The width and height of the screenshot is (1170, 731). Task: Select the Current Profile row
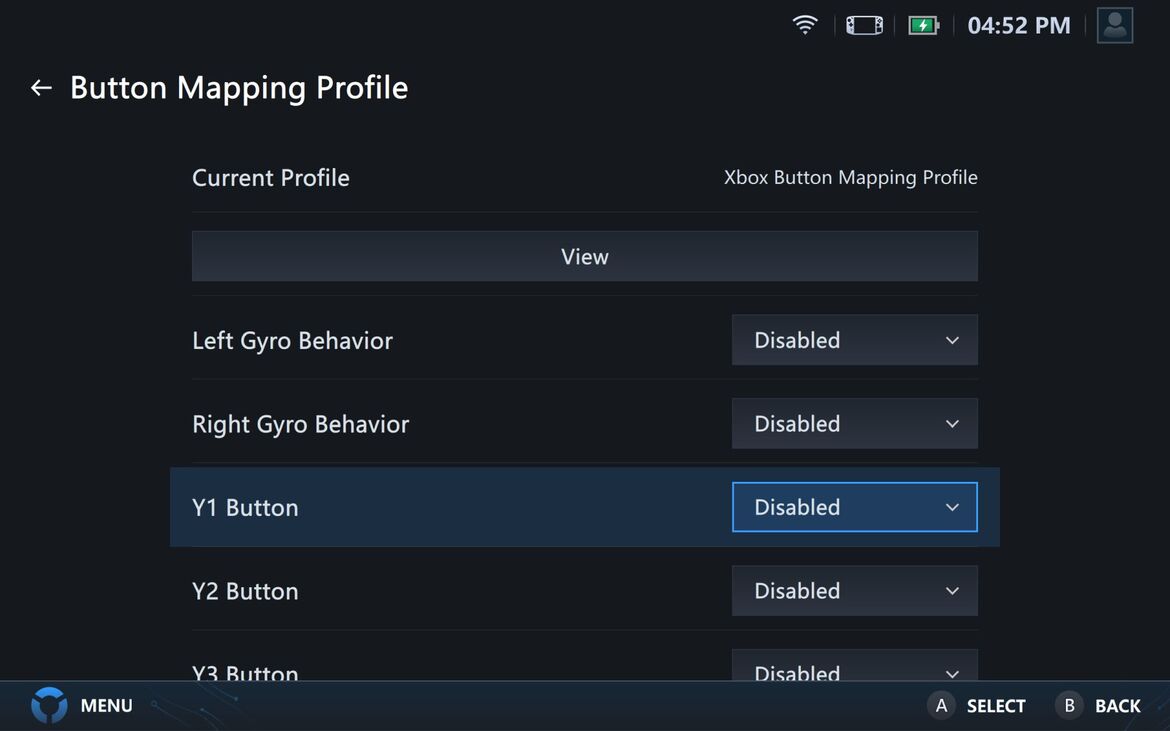pos(584,178)
